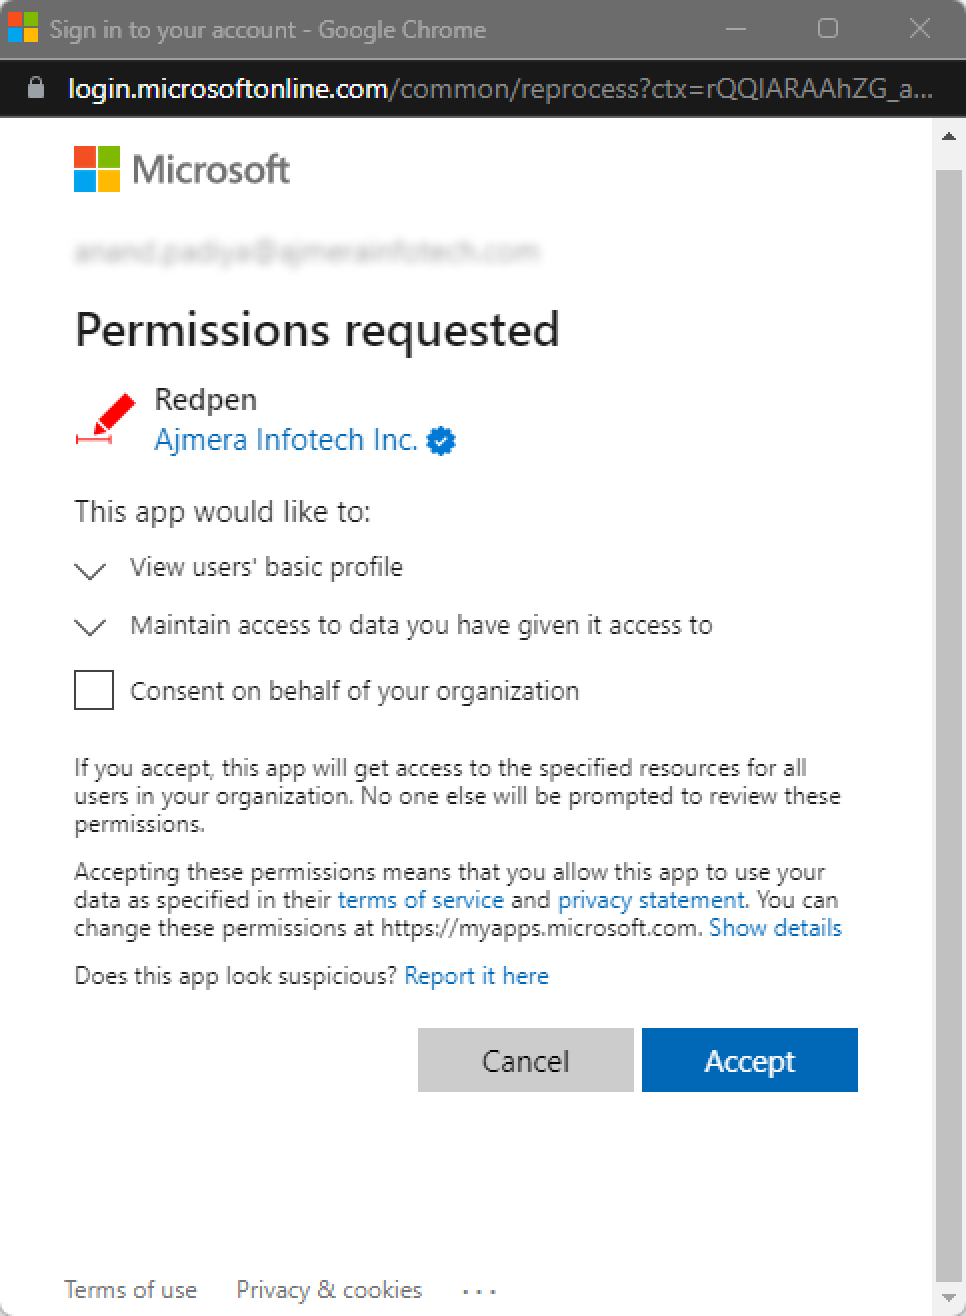Click the Microsoft favicon in title bar
This screenshot has width=966, height=1316.
pyautogui.click(x=23, y=28)
